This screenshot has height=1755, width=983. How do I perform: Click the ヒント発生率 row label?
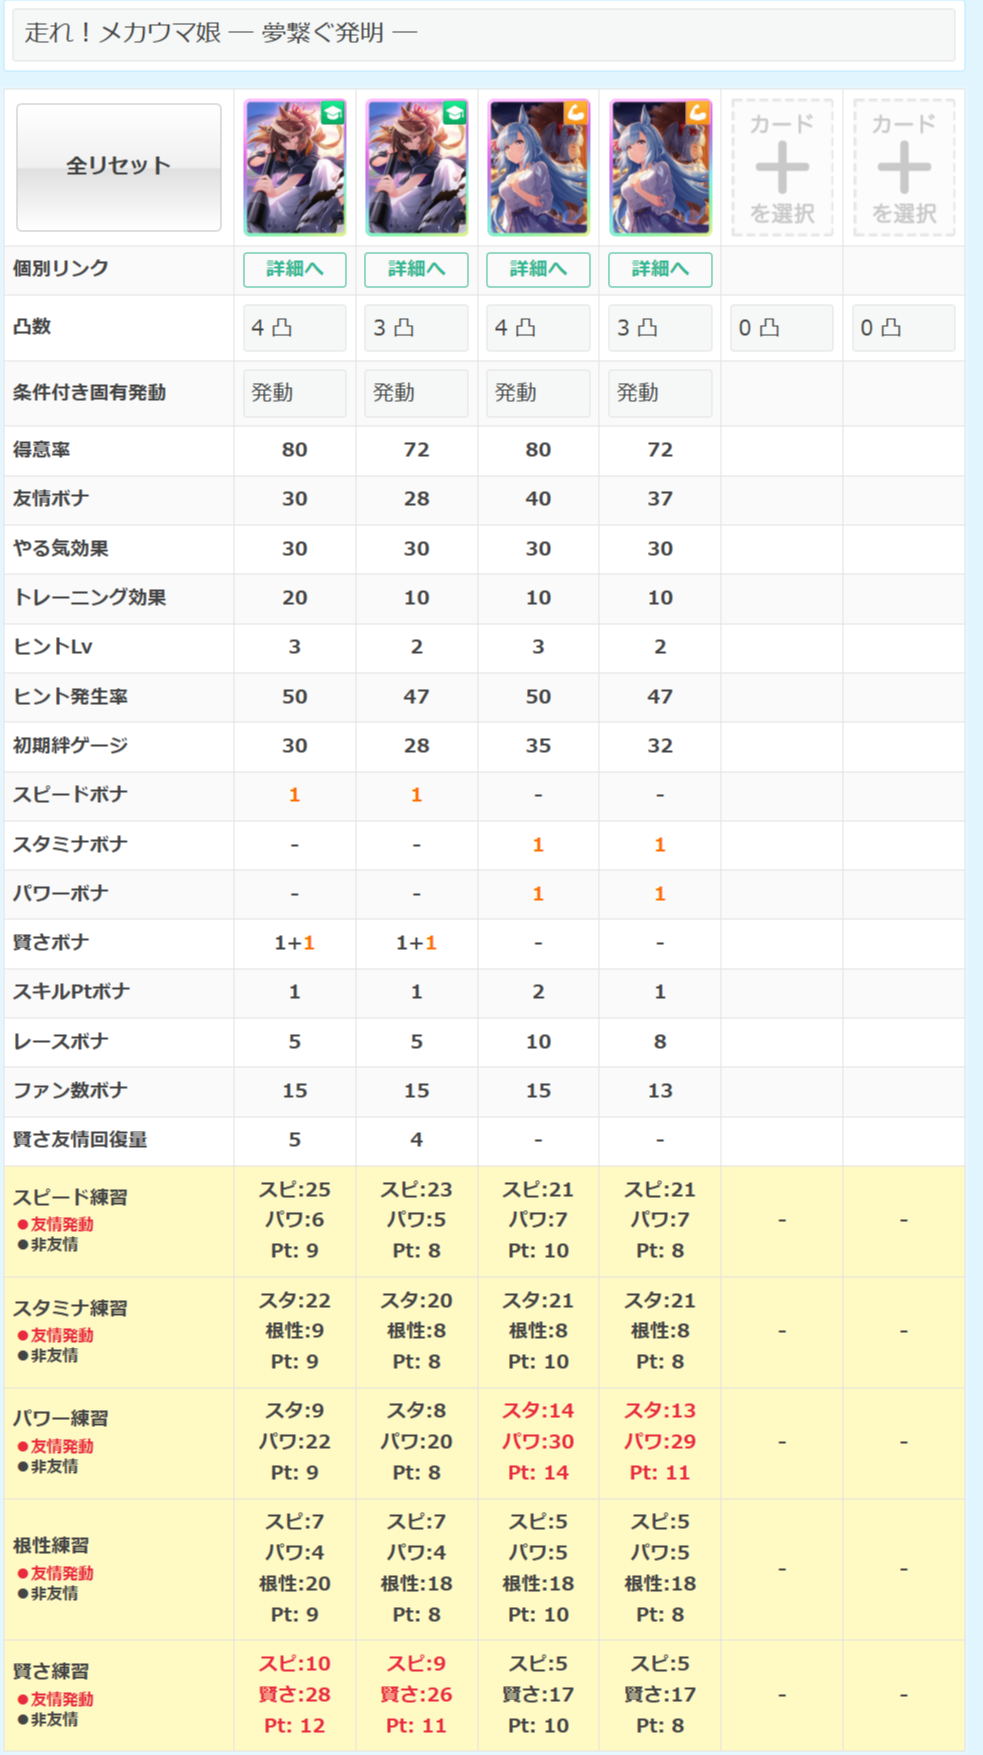point(70,697)
